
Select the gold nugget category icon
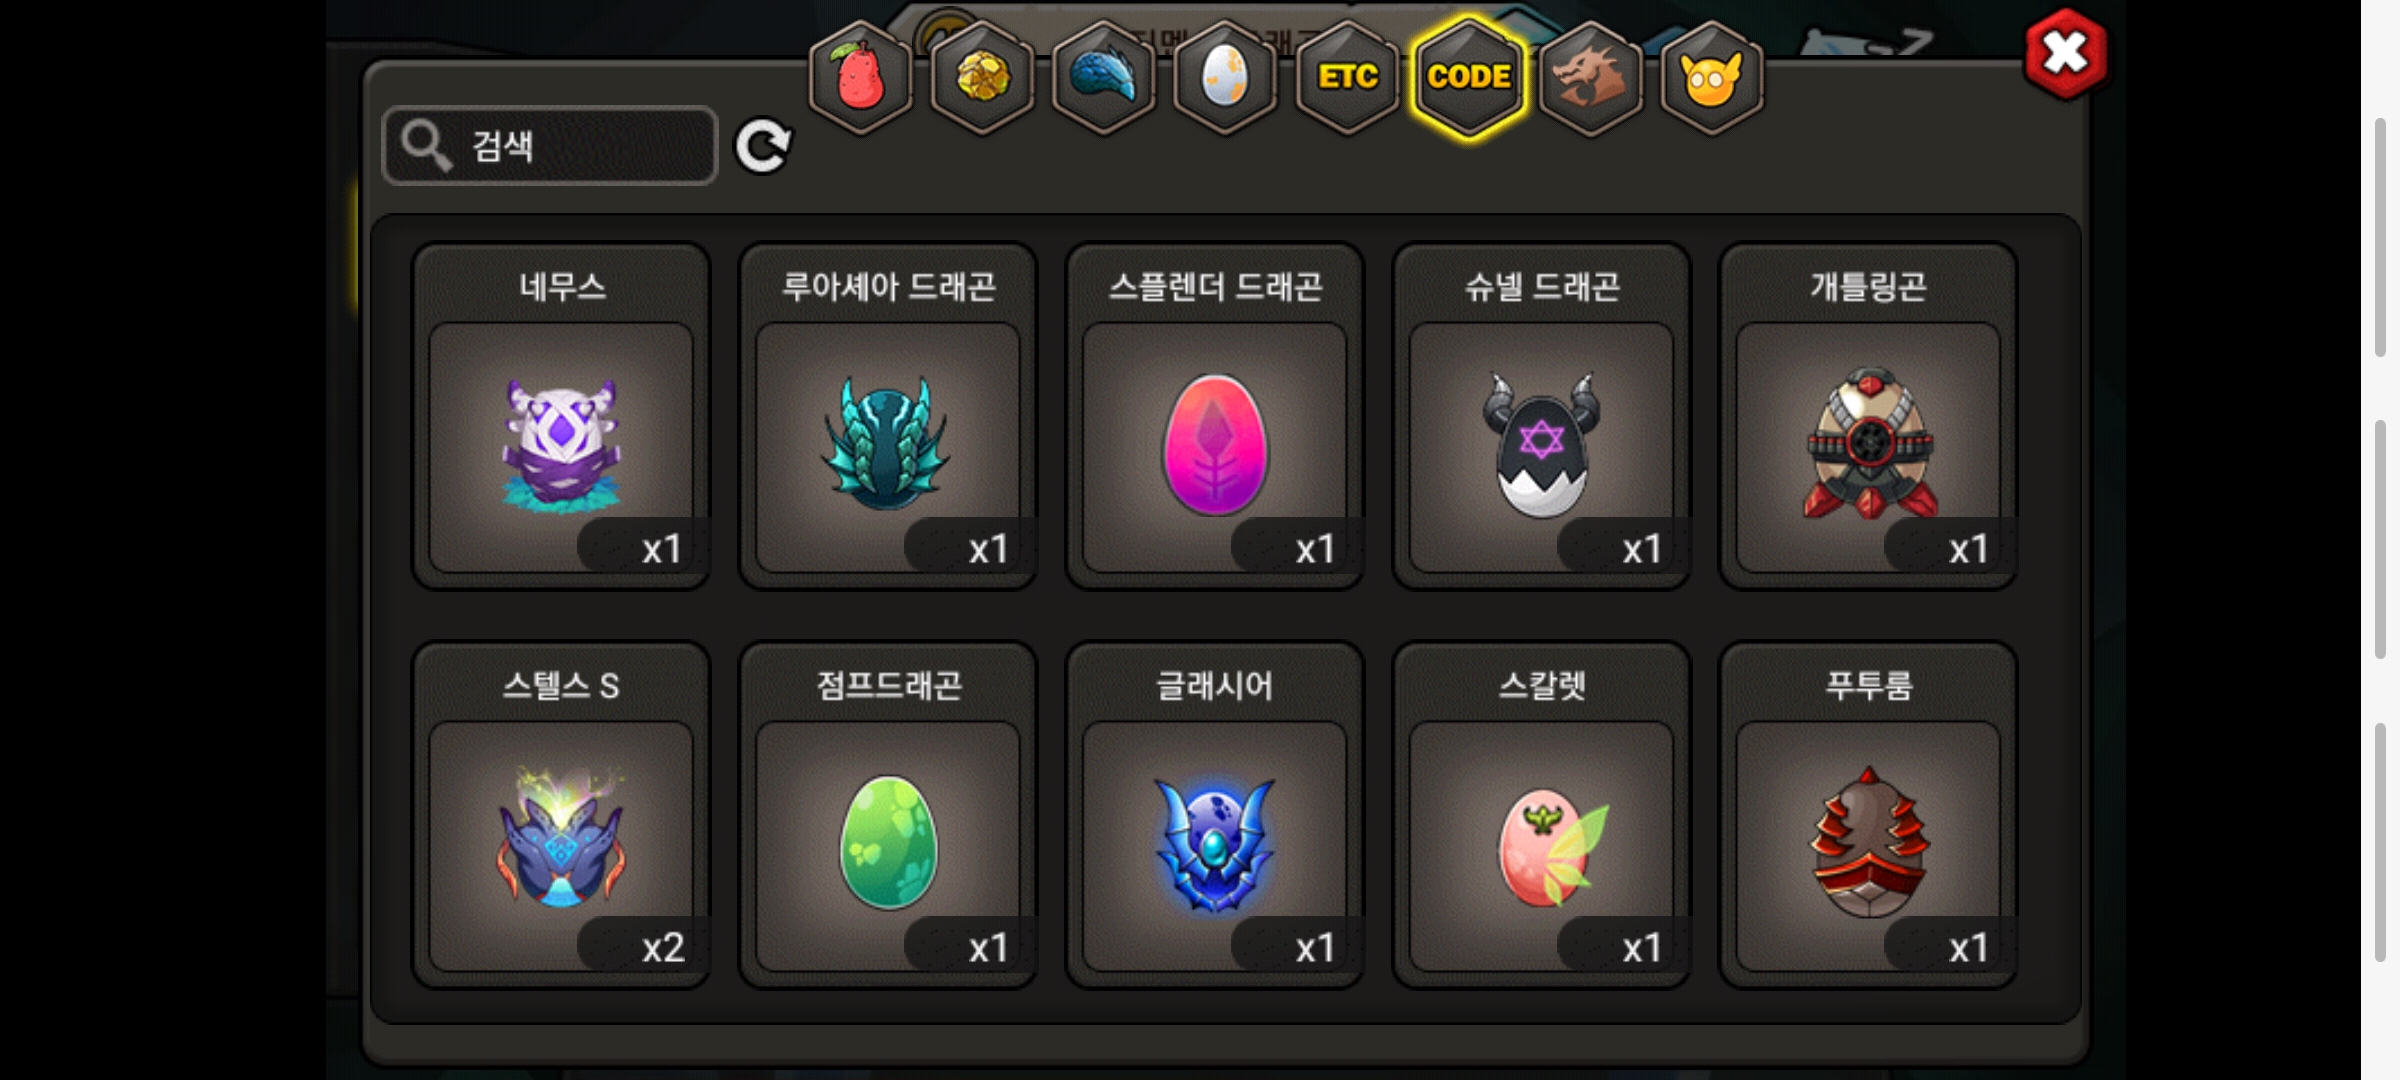[982, 78]
